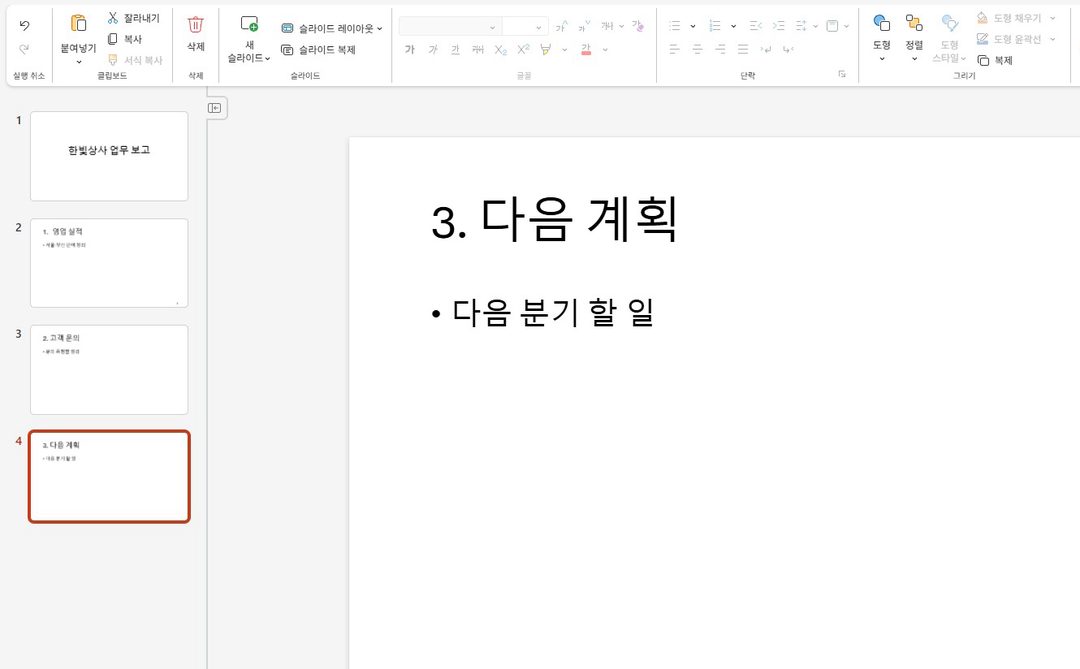This screenshot has width=1080, height=669.
Task: Increase the list indent level
Action: pos(778,26)
